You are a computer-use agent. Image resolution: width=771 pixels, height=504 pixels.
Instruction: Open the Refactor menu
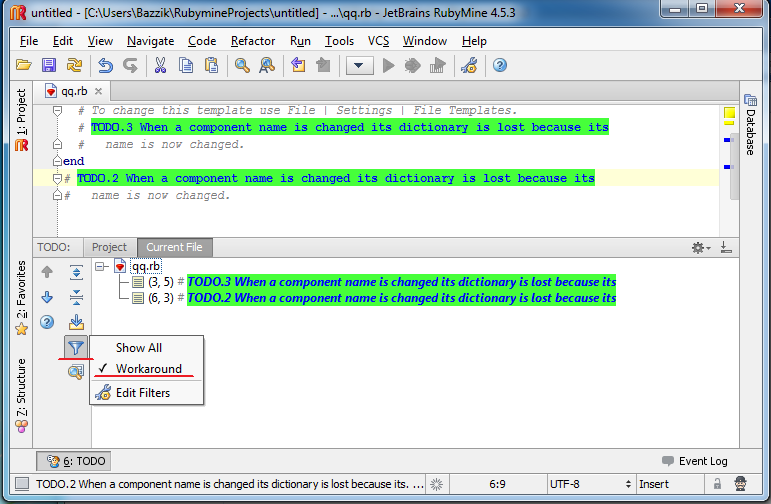253,41
